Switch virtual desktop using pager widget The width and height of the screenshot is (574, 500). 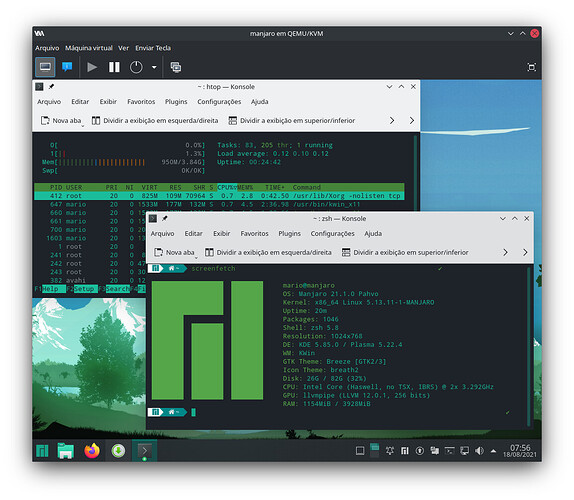coord(374,451)
